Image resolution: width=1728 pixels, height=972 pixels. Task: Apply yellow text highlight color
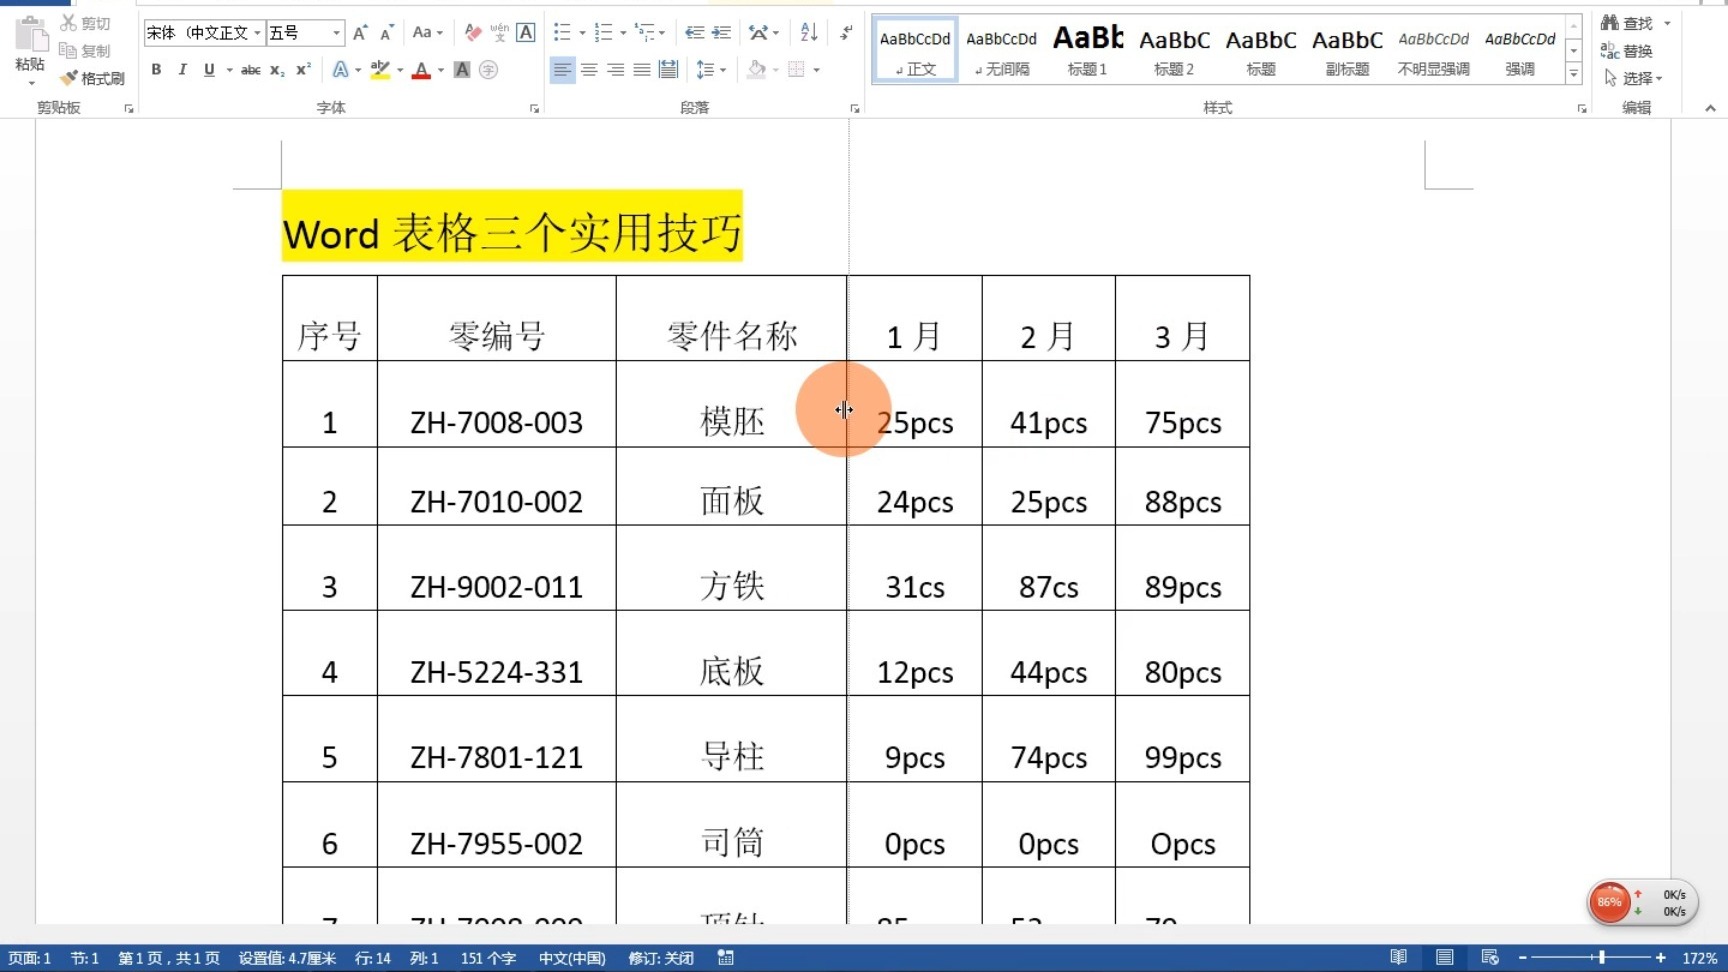(x=379, y=69)
